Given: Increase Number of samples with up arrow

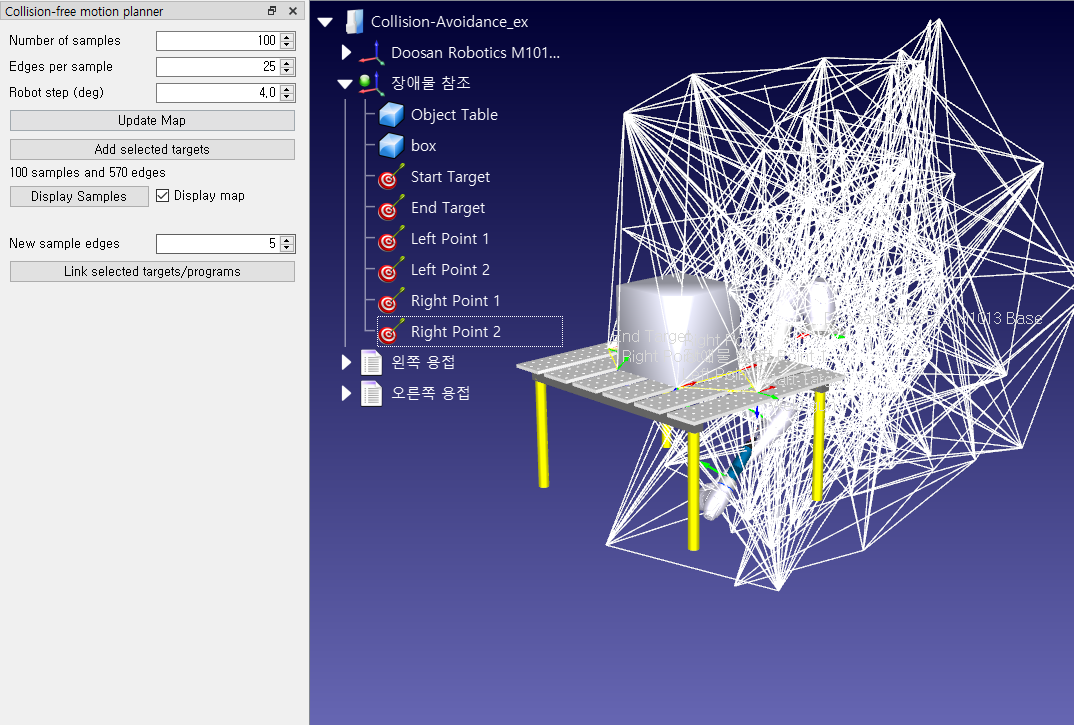Looking at the screenshot, I should 287,37.
